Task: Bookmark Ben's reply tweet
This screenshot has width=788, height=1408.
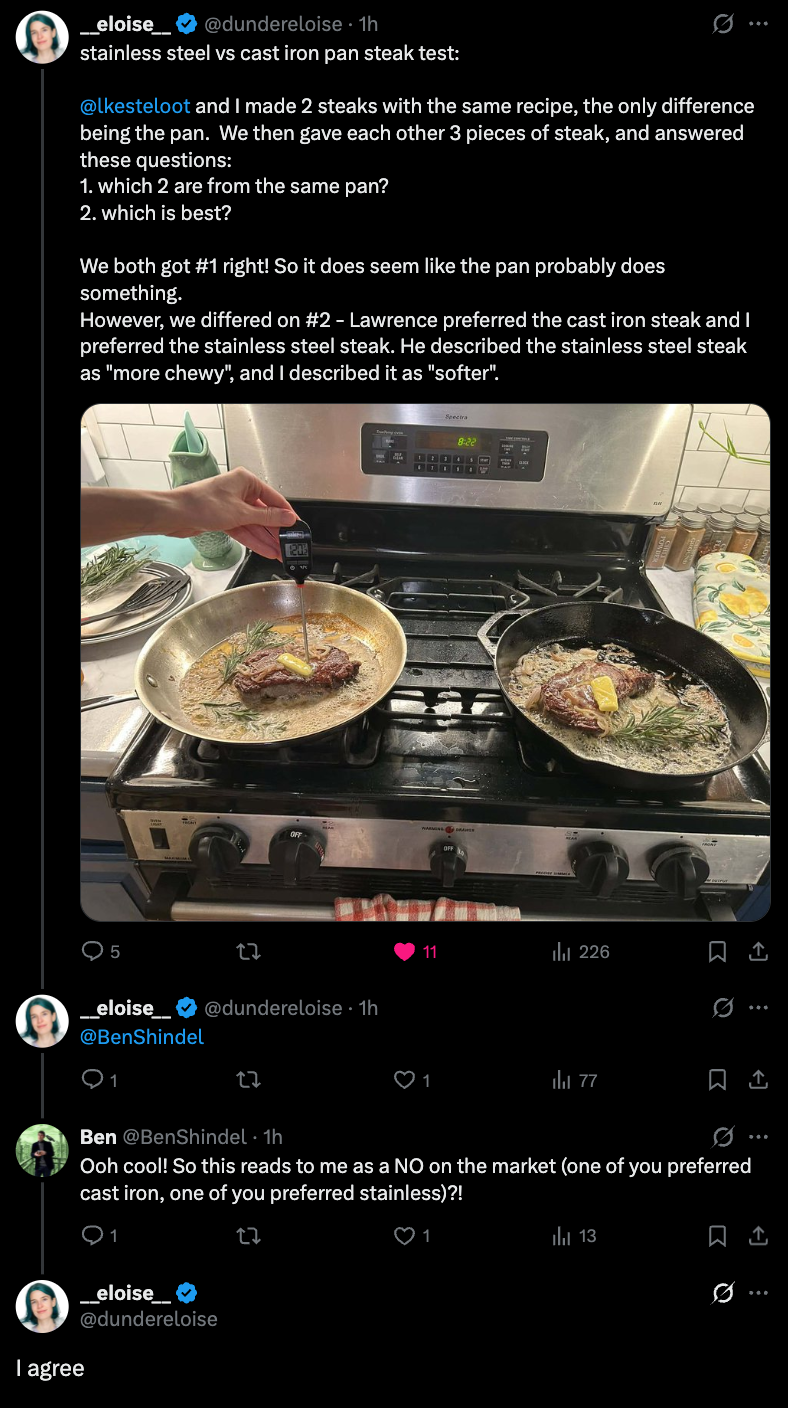Action: tap(717, 1236)
